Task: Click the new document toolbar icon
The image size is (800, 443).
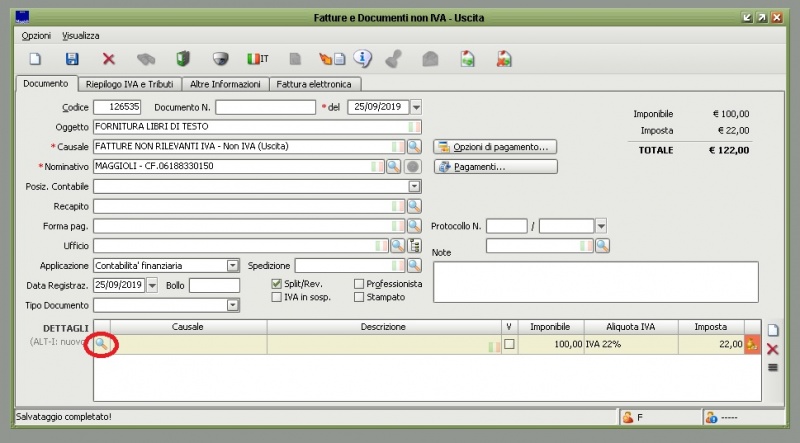Action: pos(35,59)
